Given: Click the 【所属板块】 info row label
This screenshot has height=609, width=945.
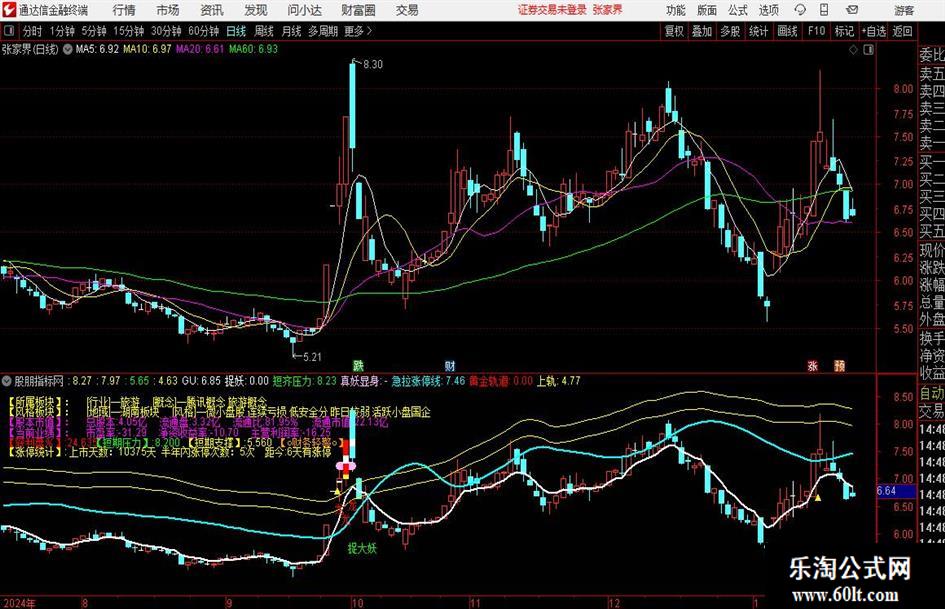Looking at the screenshot, I should (36, 402).
